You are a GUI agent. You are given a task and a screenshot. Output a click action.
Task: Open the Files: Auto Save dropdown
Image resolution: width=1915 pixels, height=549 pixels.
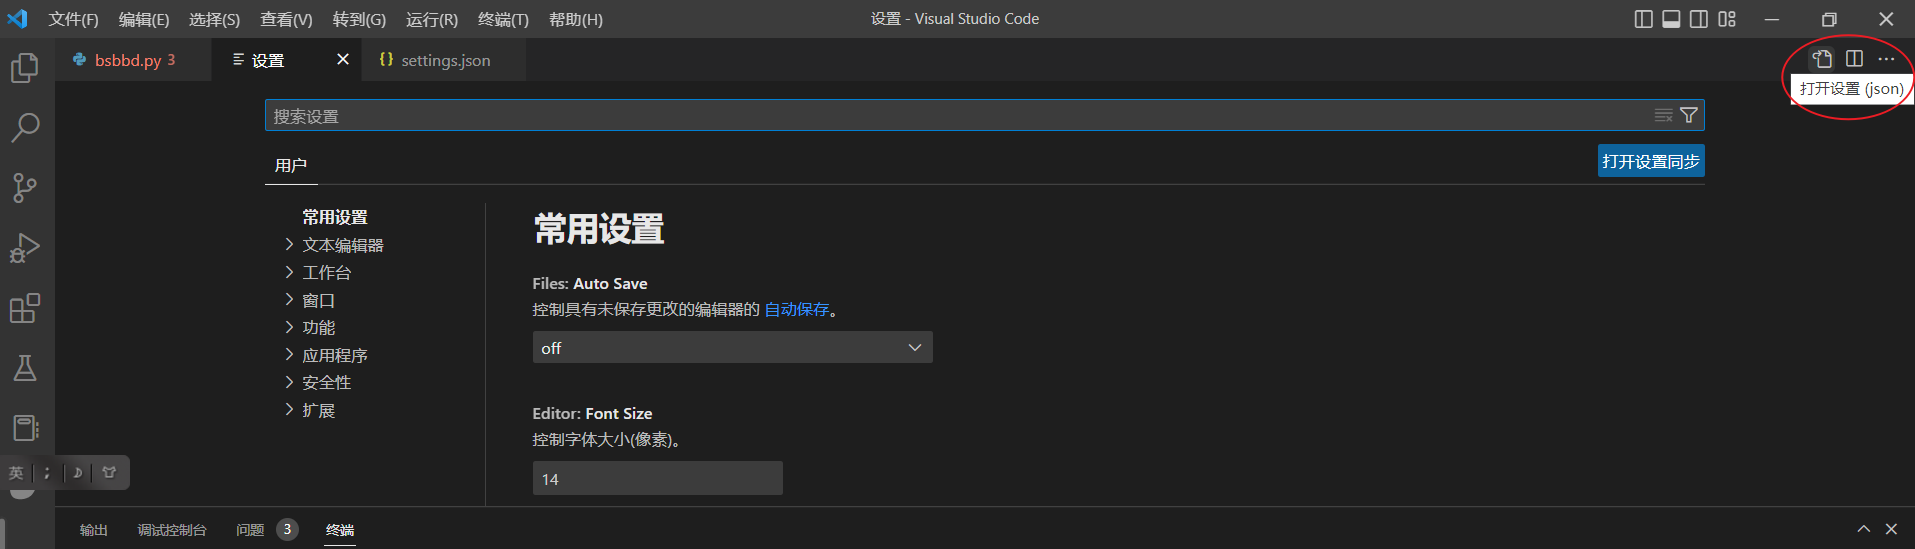click(732, 347)
